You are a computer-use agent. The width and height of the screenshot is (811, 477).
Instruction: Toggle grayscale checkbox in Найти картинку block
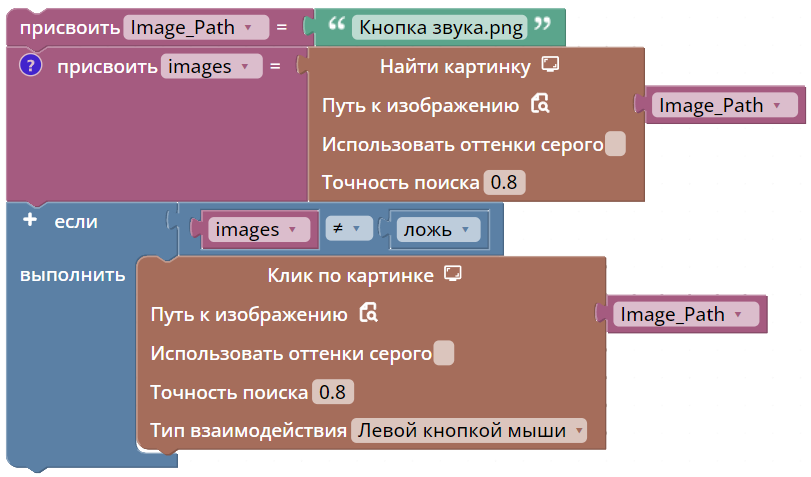(615, 144)
